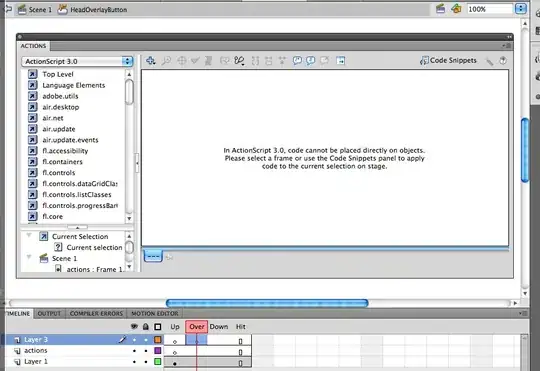Click the Show code hint icon

224,61
